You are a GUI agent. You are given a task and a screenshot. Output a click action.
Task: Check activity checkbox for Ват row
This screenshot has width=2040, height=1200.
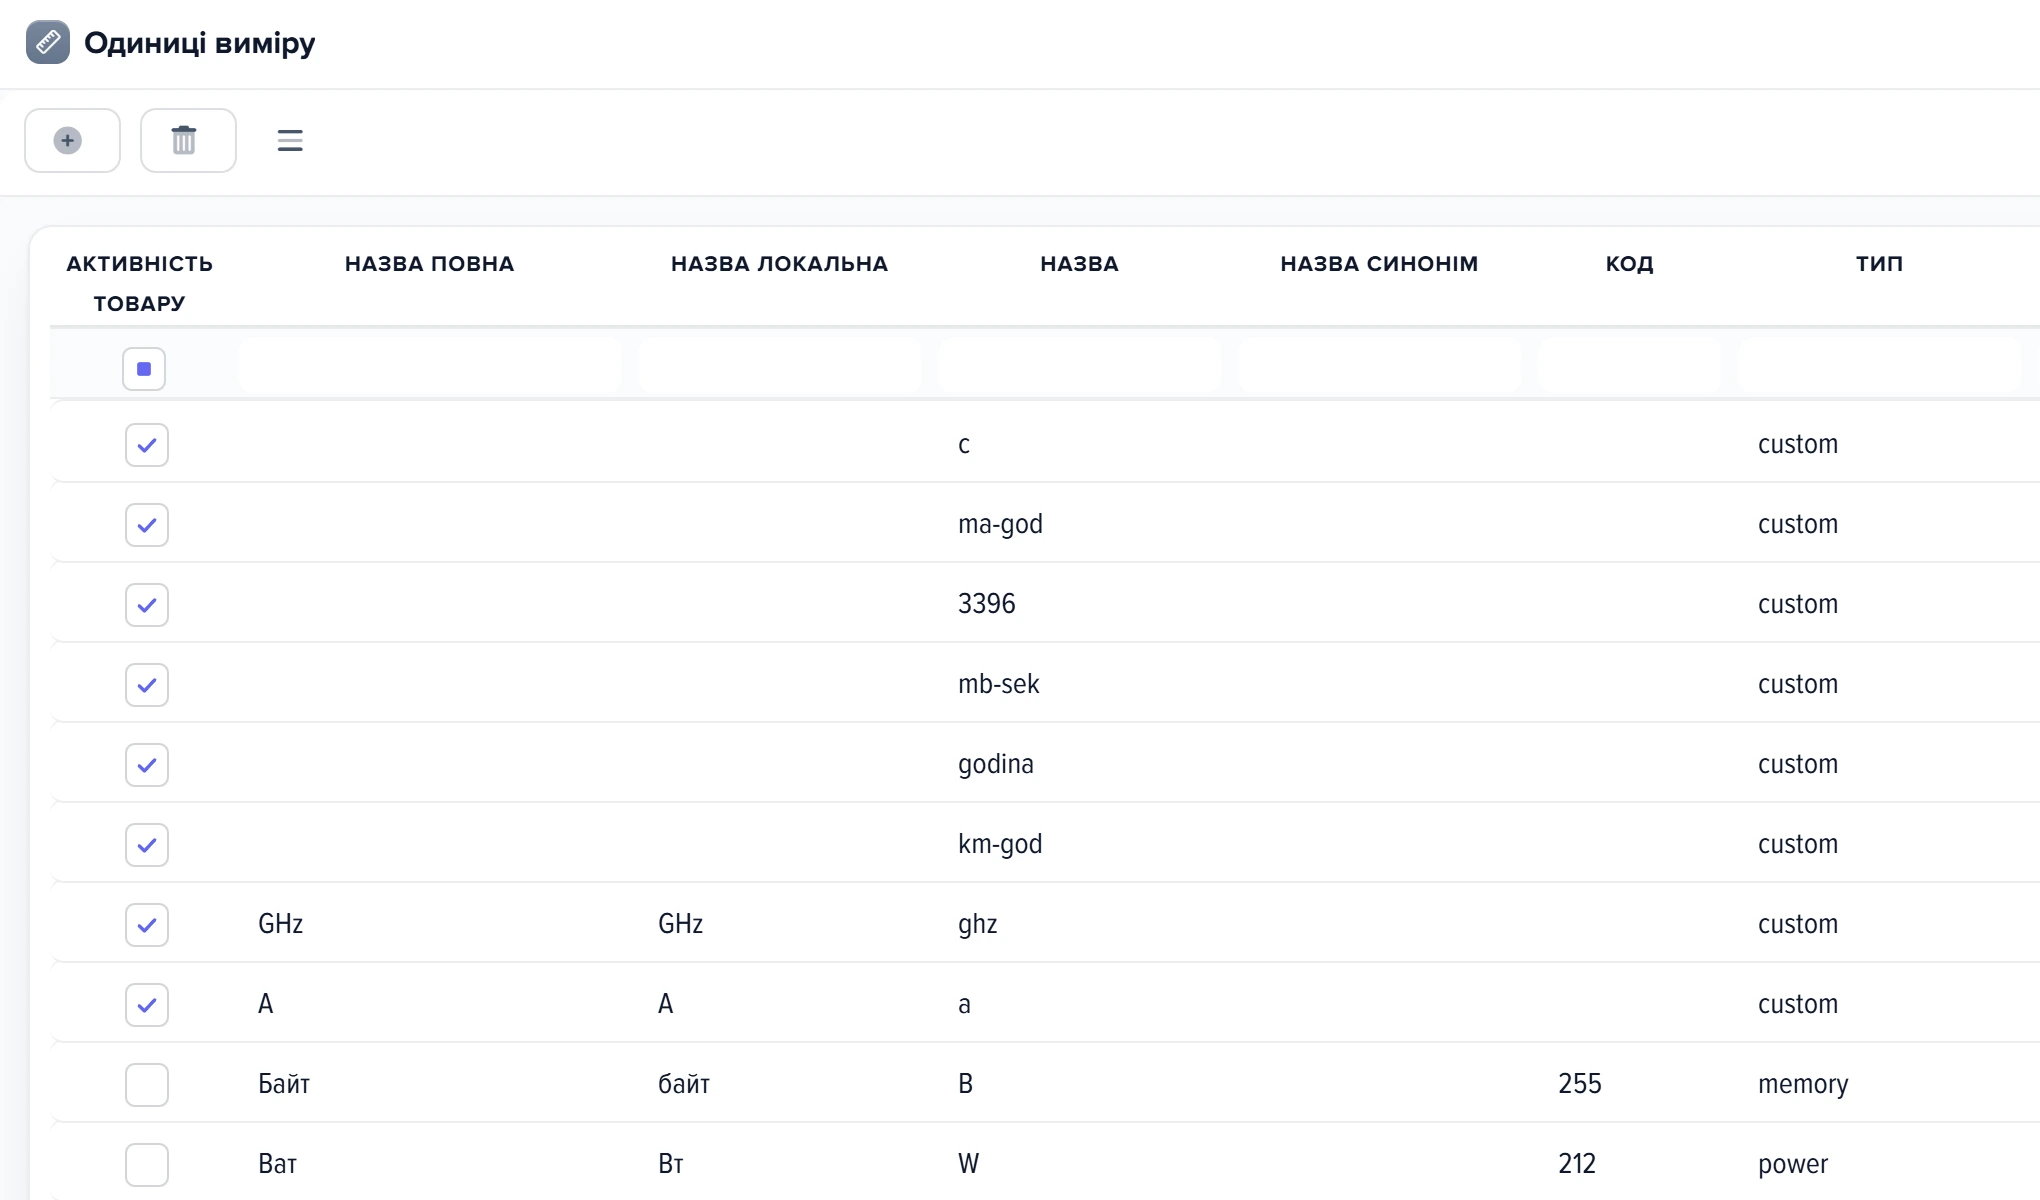(x=147, y=1165)
